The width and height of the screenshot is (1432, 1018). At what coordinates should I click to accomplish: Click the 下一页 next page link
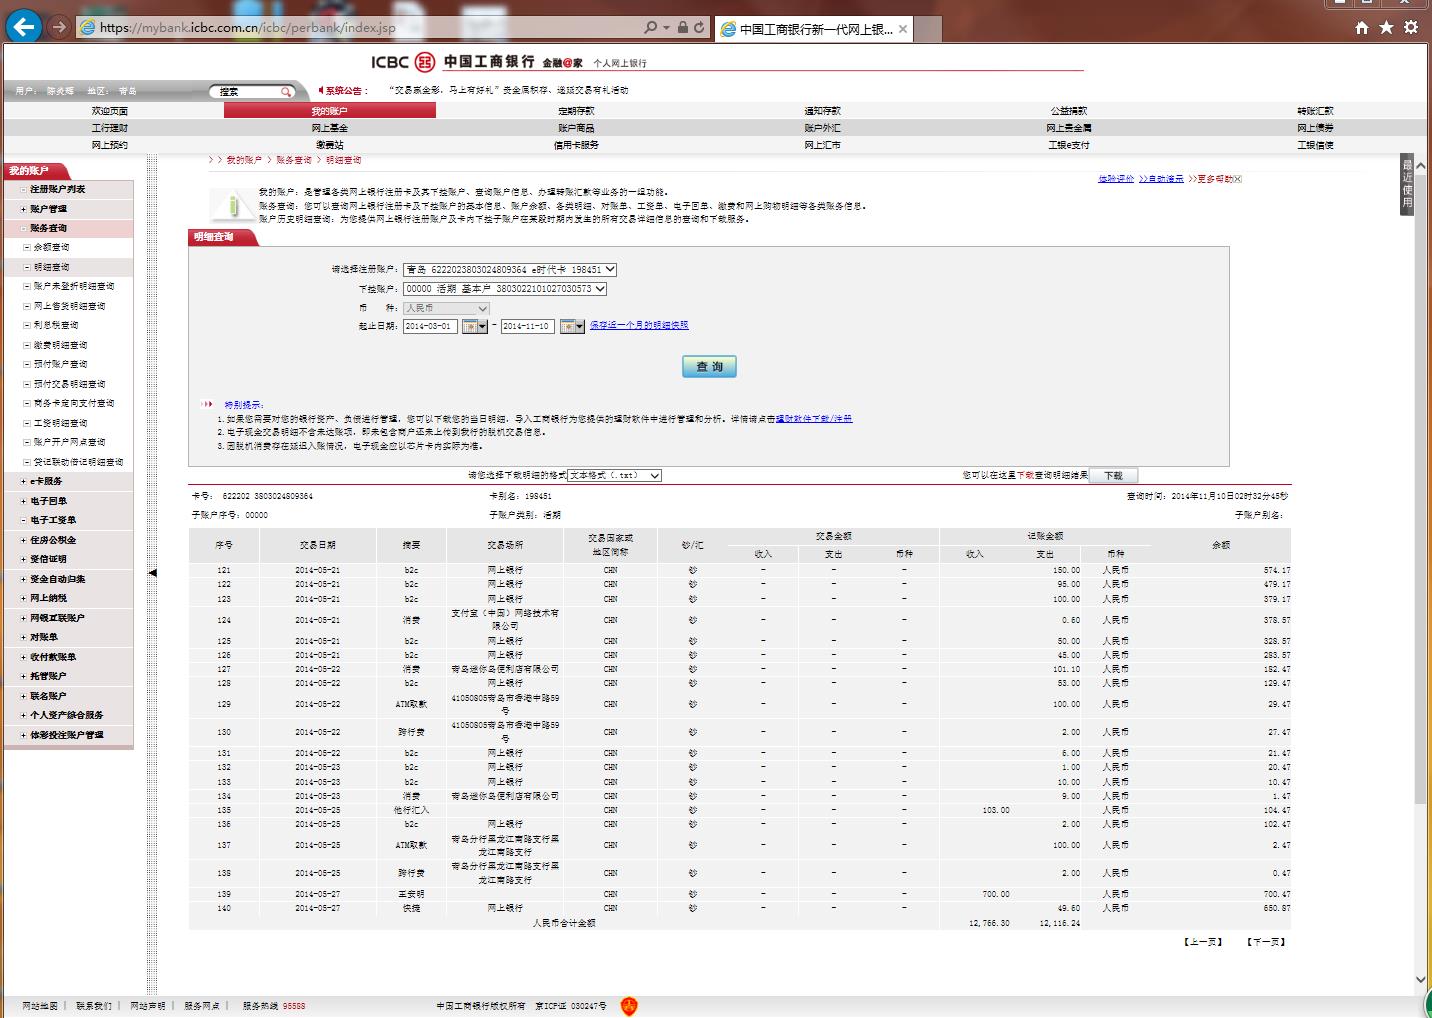1266,942
